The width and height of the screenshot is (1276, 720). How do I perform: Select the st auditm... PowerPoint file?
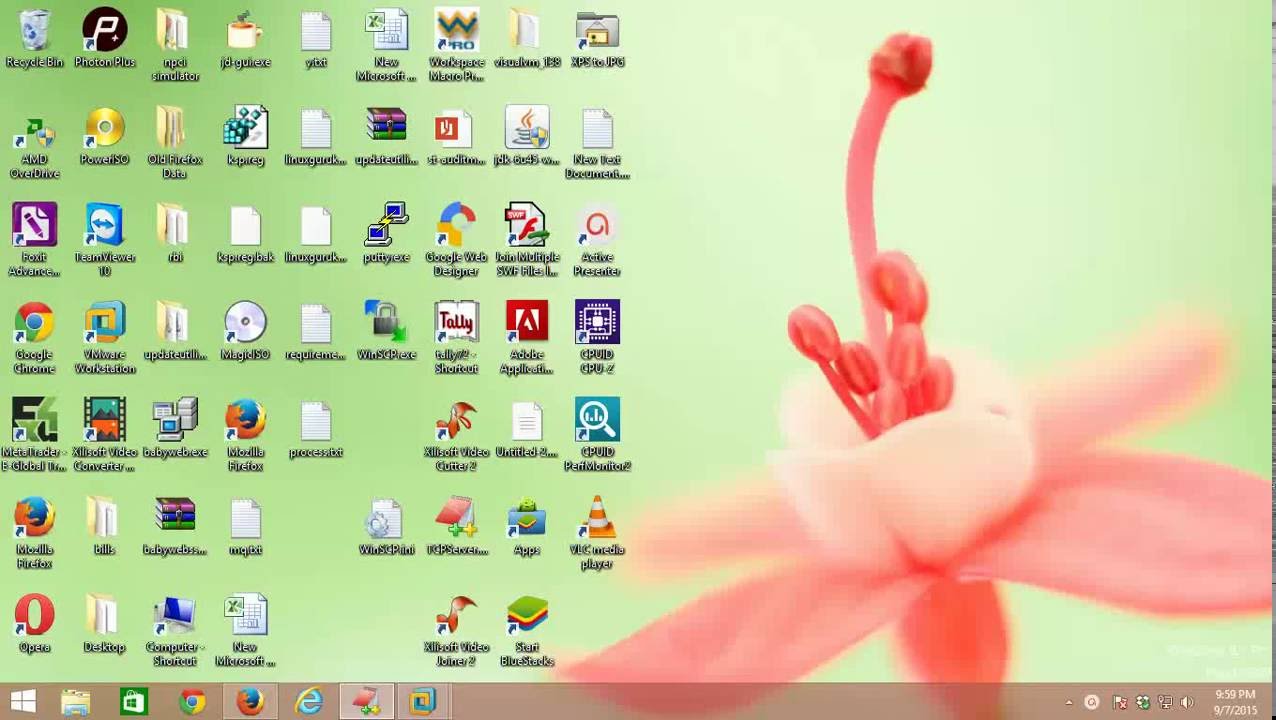point(456,128)
